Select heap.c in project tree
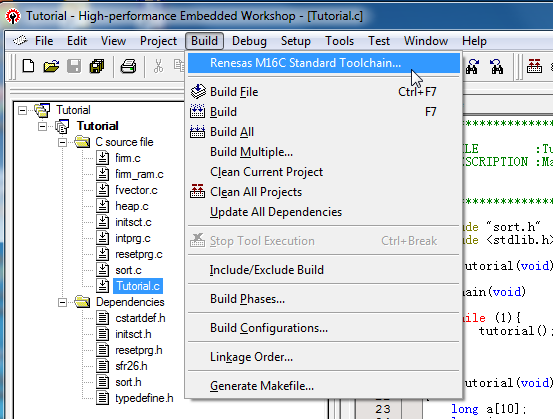This screenshot has height=419, width=553. point(132,206)
